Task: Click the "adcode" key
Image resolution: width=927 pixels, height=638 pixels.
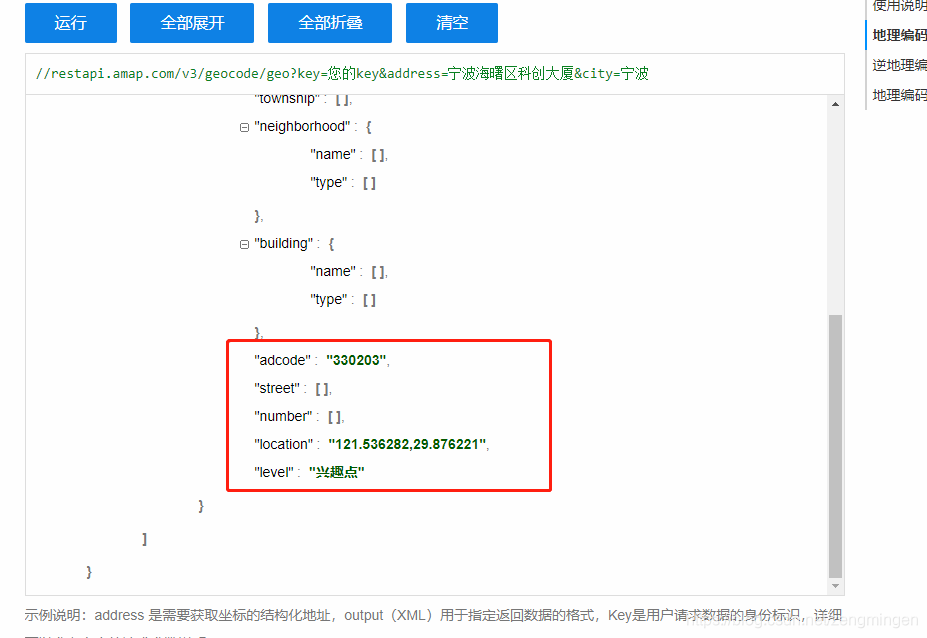Action: [283, 360]
